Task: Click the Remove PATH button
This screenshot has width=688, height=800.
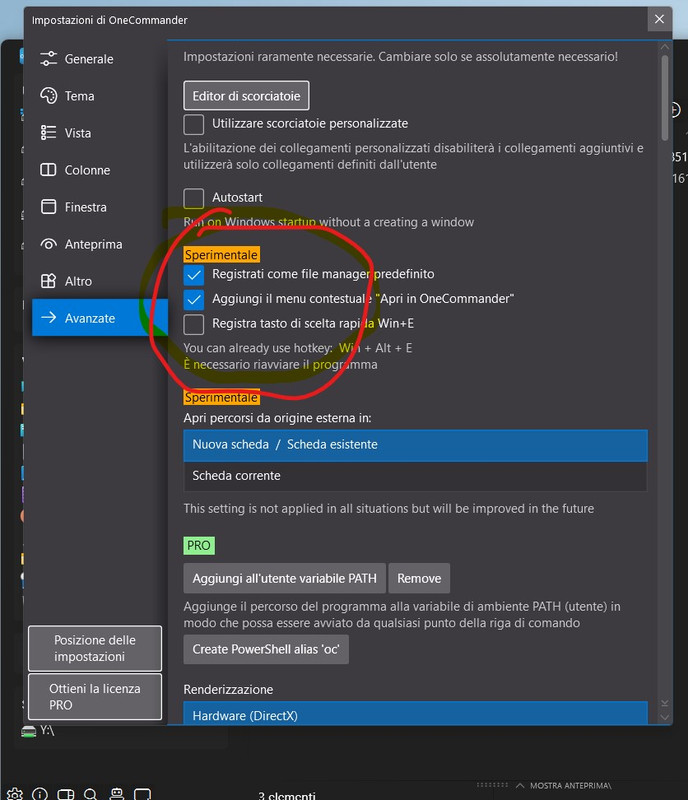Action: tap(419, 578)
